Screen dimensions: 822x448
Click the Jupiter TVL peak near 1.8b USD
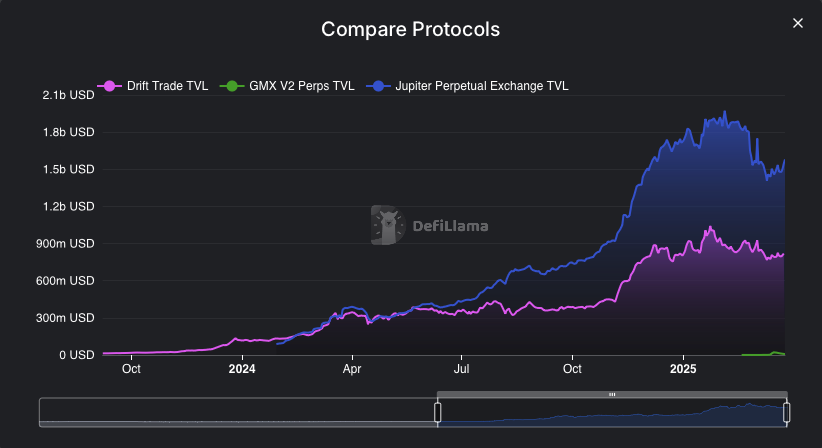click(x=725, y=112)
